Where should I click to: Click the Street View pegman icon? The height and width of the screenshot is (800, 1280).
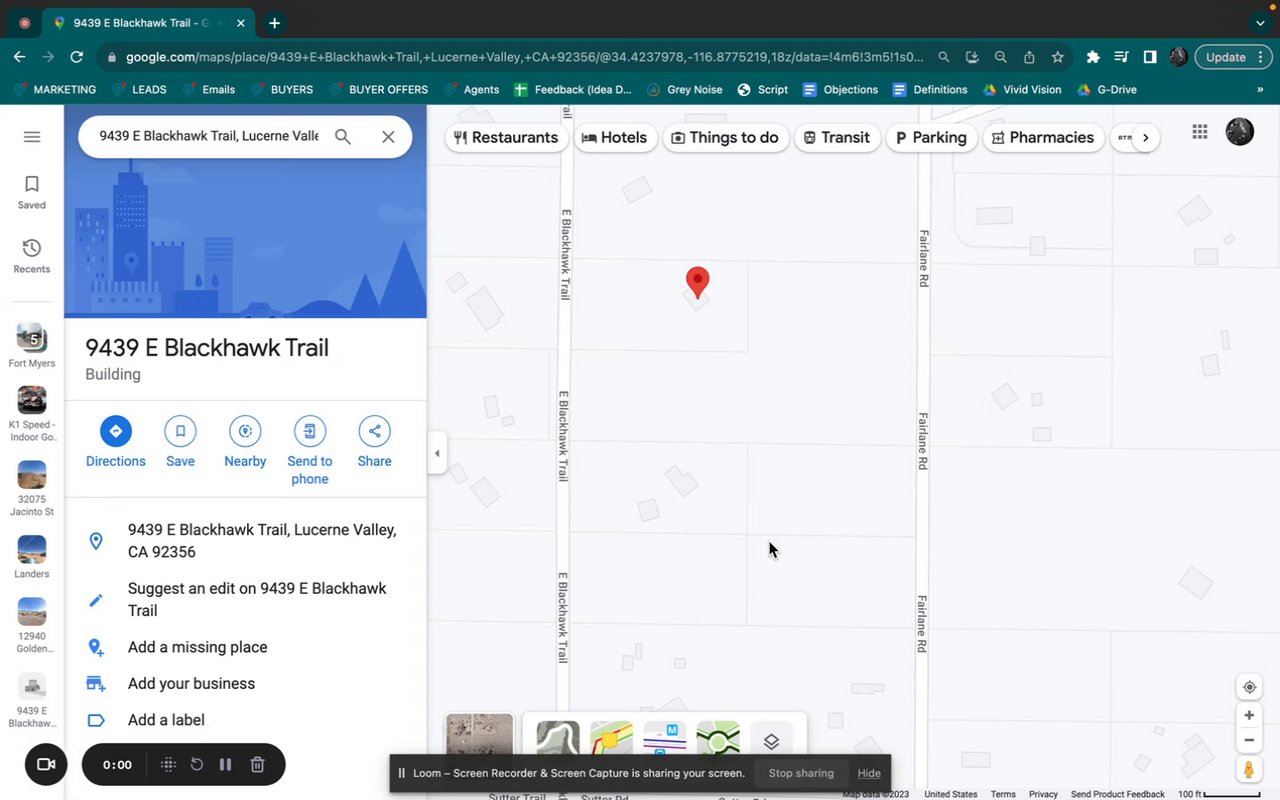(x=1249, y=770)
